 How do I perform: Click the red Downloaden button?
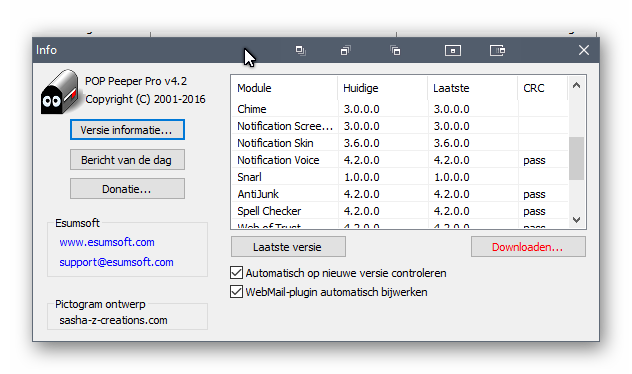coord(528,247)
